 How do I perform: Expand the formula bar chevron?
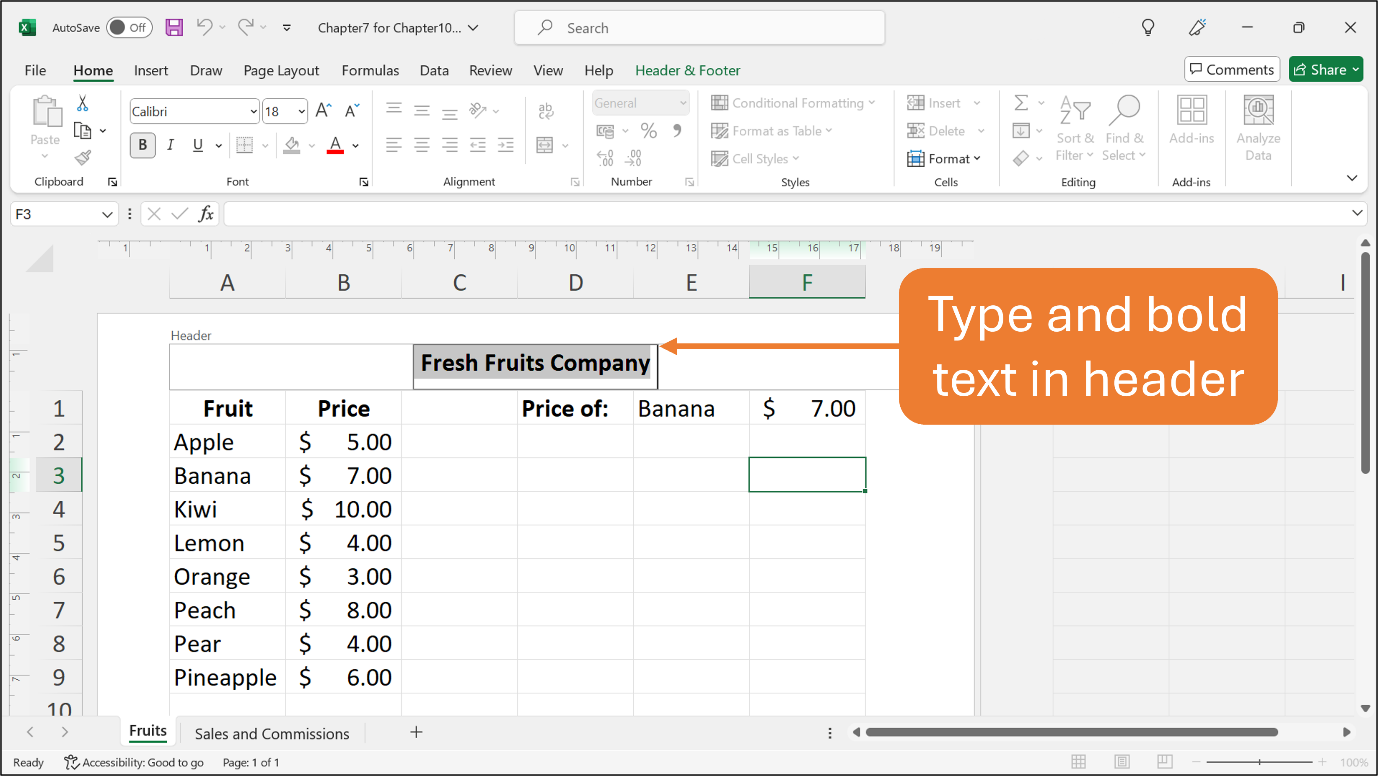1357,213
